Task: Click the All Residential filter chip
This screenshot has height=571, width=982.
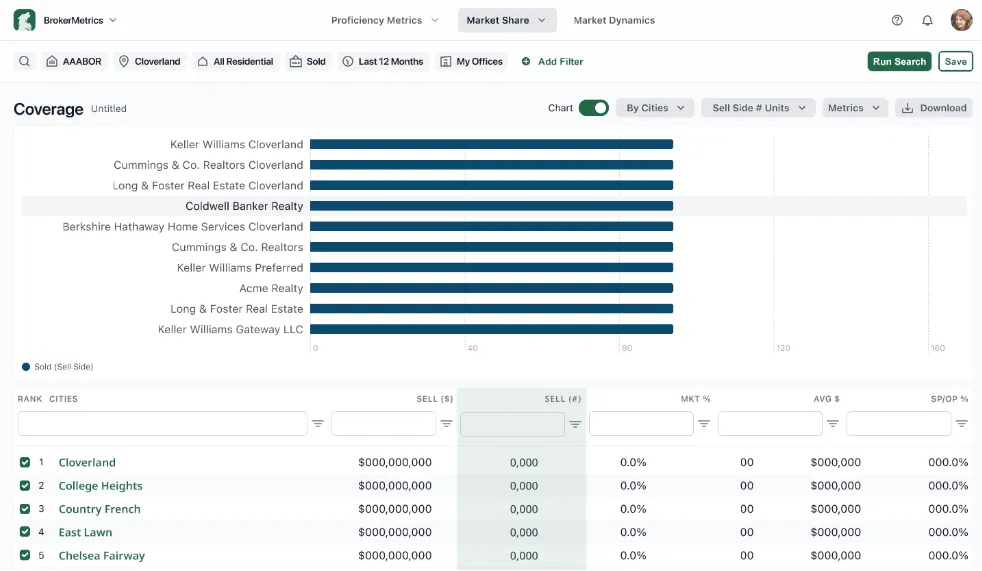Action: pyautogui.click(x=235, y=61)
